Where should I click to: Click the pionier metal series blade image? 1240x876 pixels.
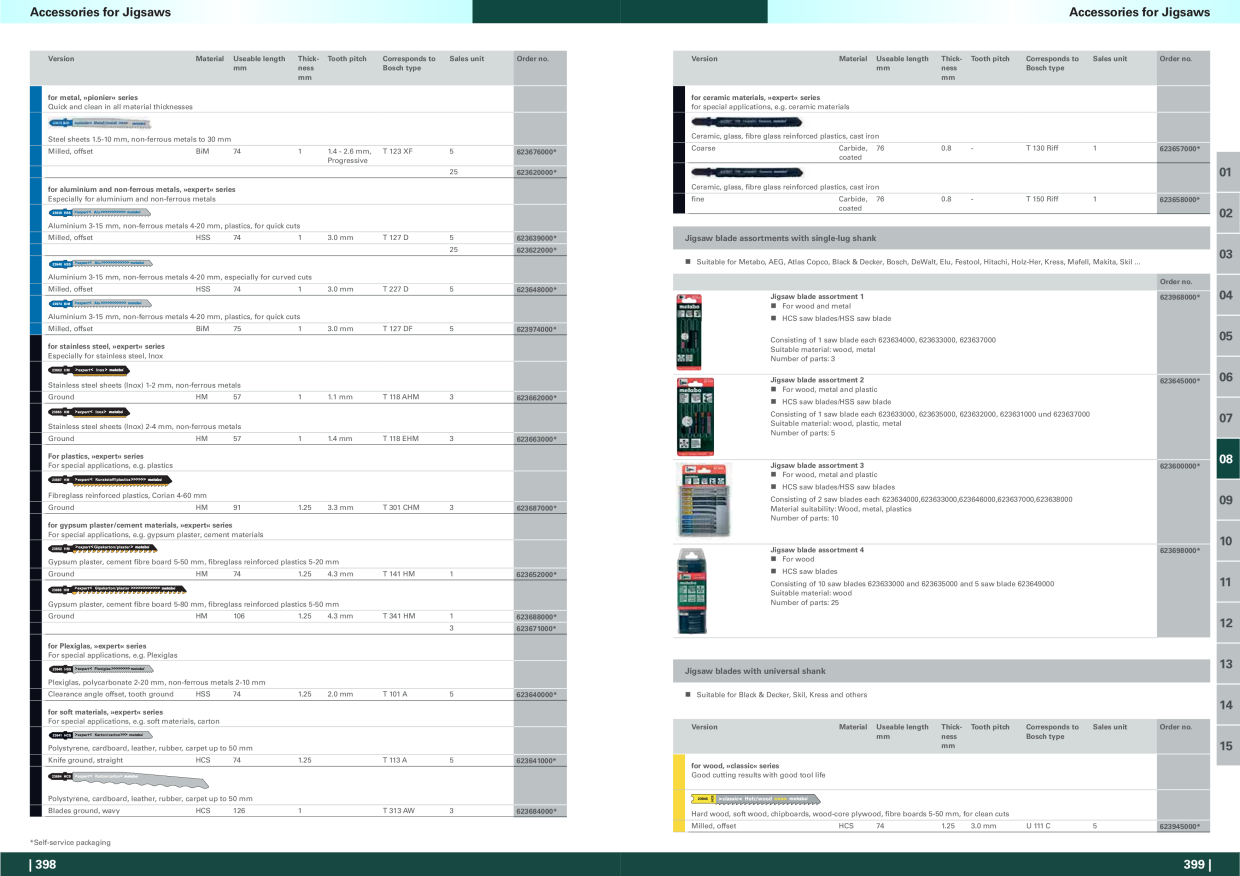101,123
